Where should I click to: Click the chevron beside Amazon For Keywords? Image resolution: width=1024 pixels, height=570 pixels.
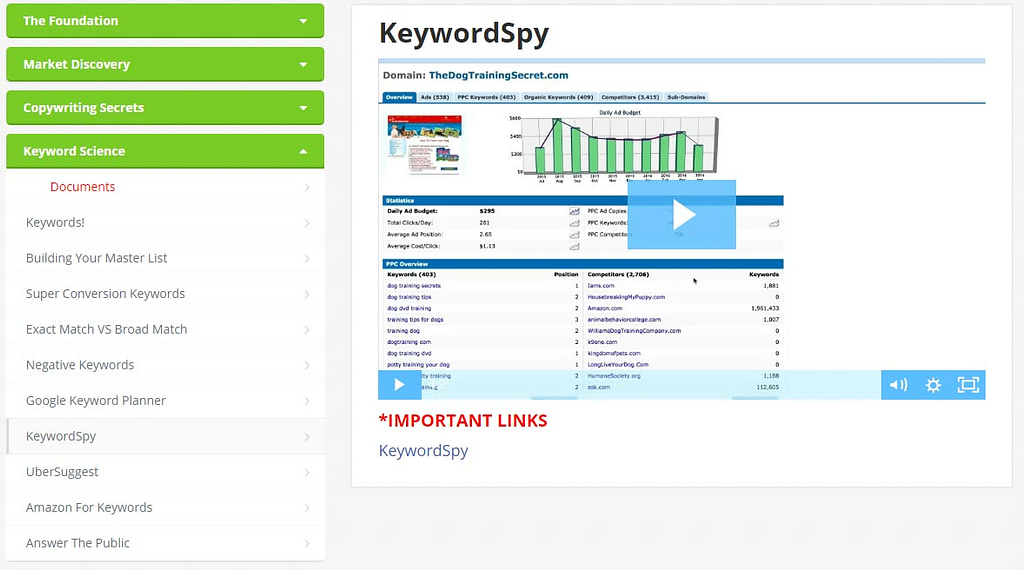point(307,508)
